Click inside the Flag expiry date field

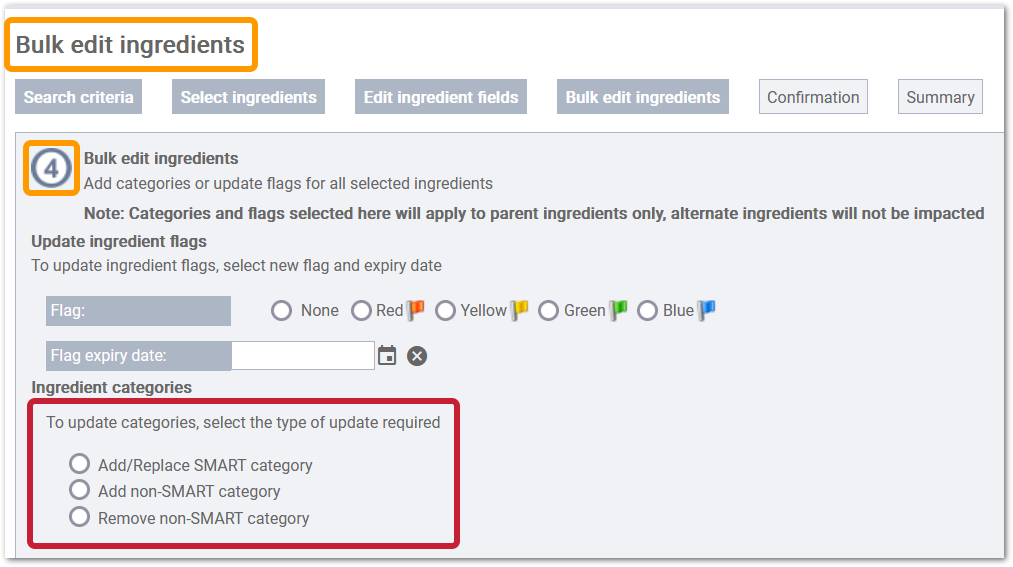[302, 356]
